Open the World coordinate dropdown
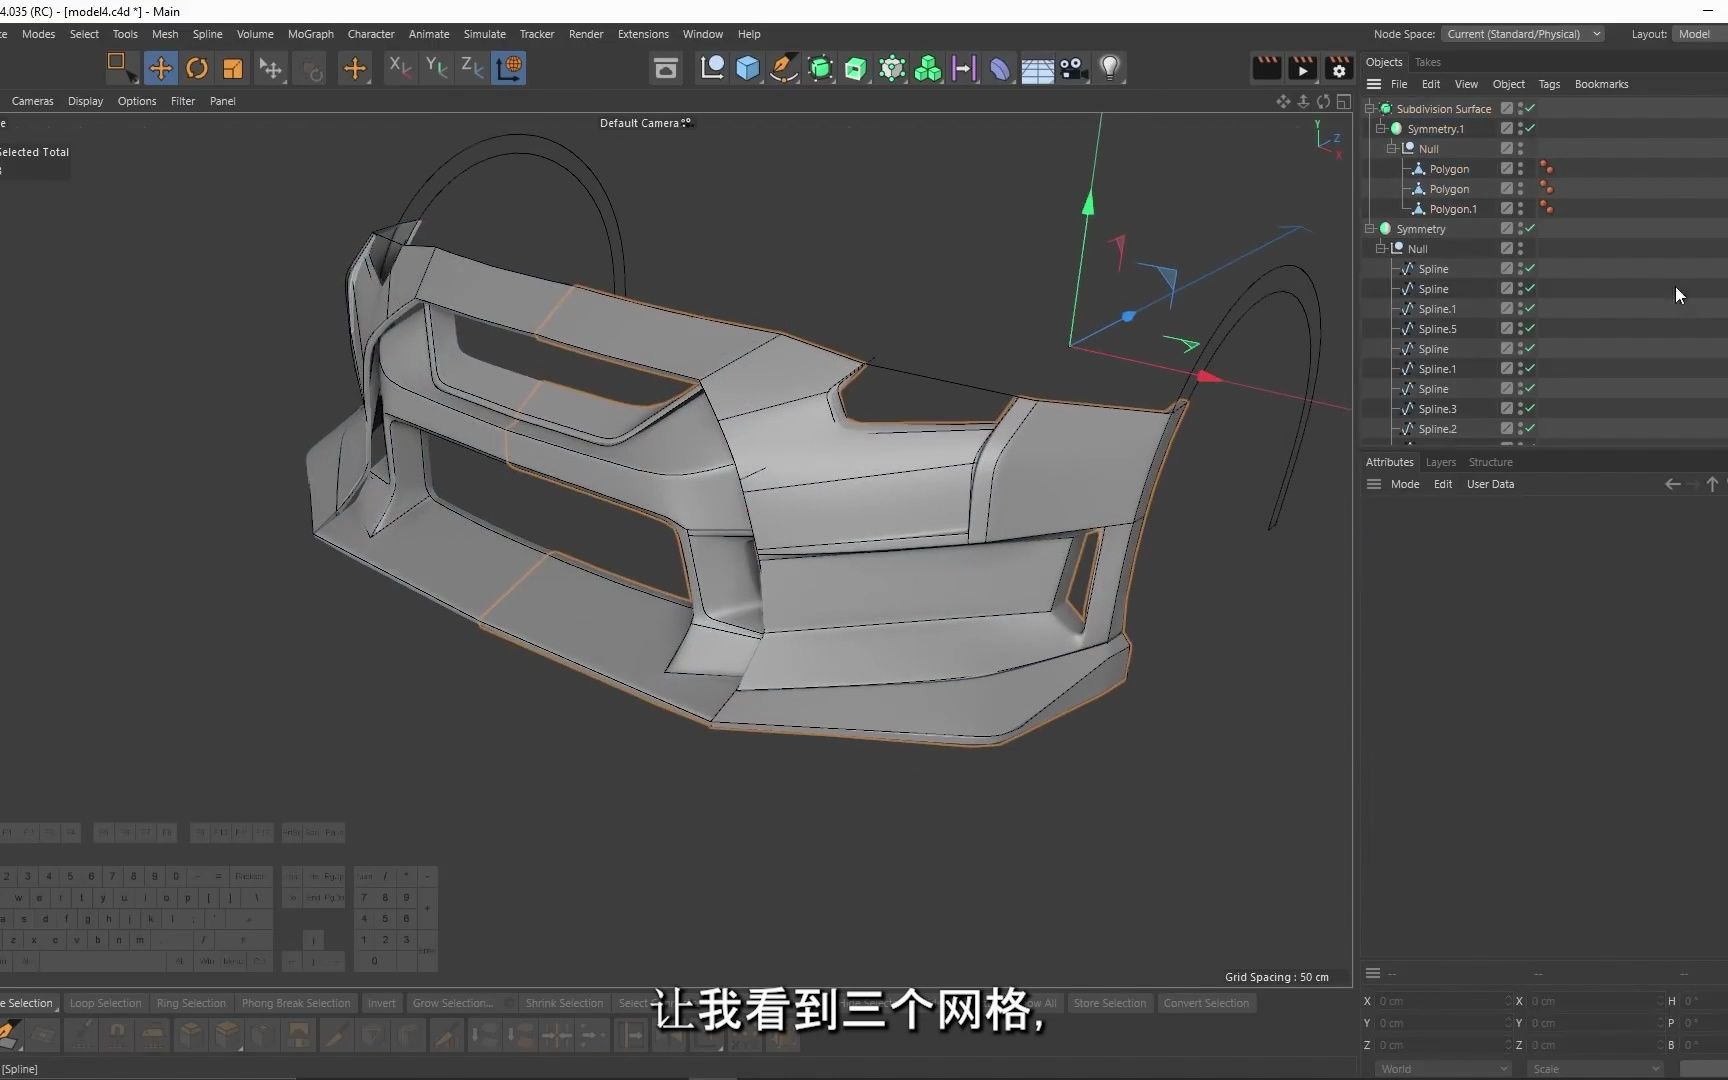The width and height of the screenshot is (1728, 1080). pyautogui.click(x=1441, y=1069)
